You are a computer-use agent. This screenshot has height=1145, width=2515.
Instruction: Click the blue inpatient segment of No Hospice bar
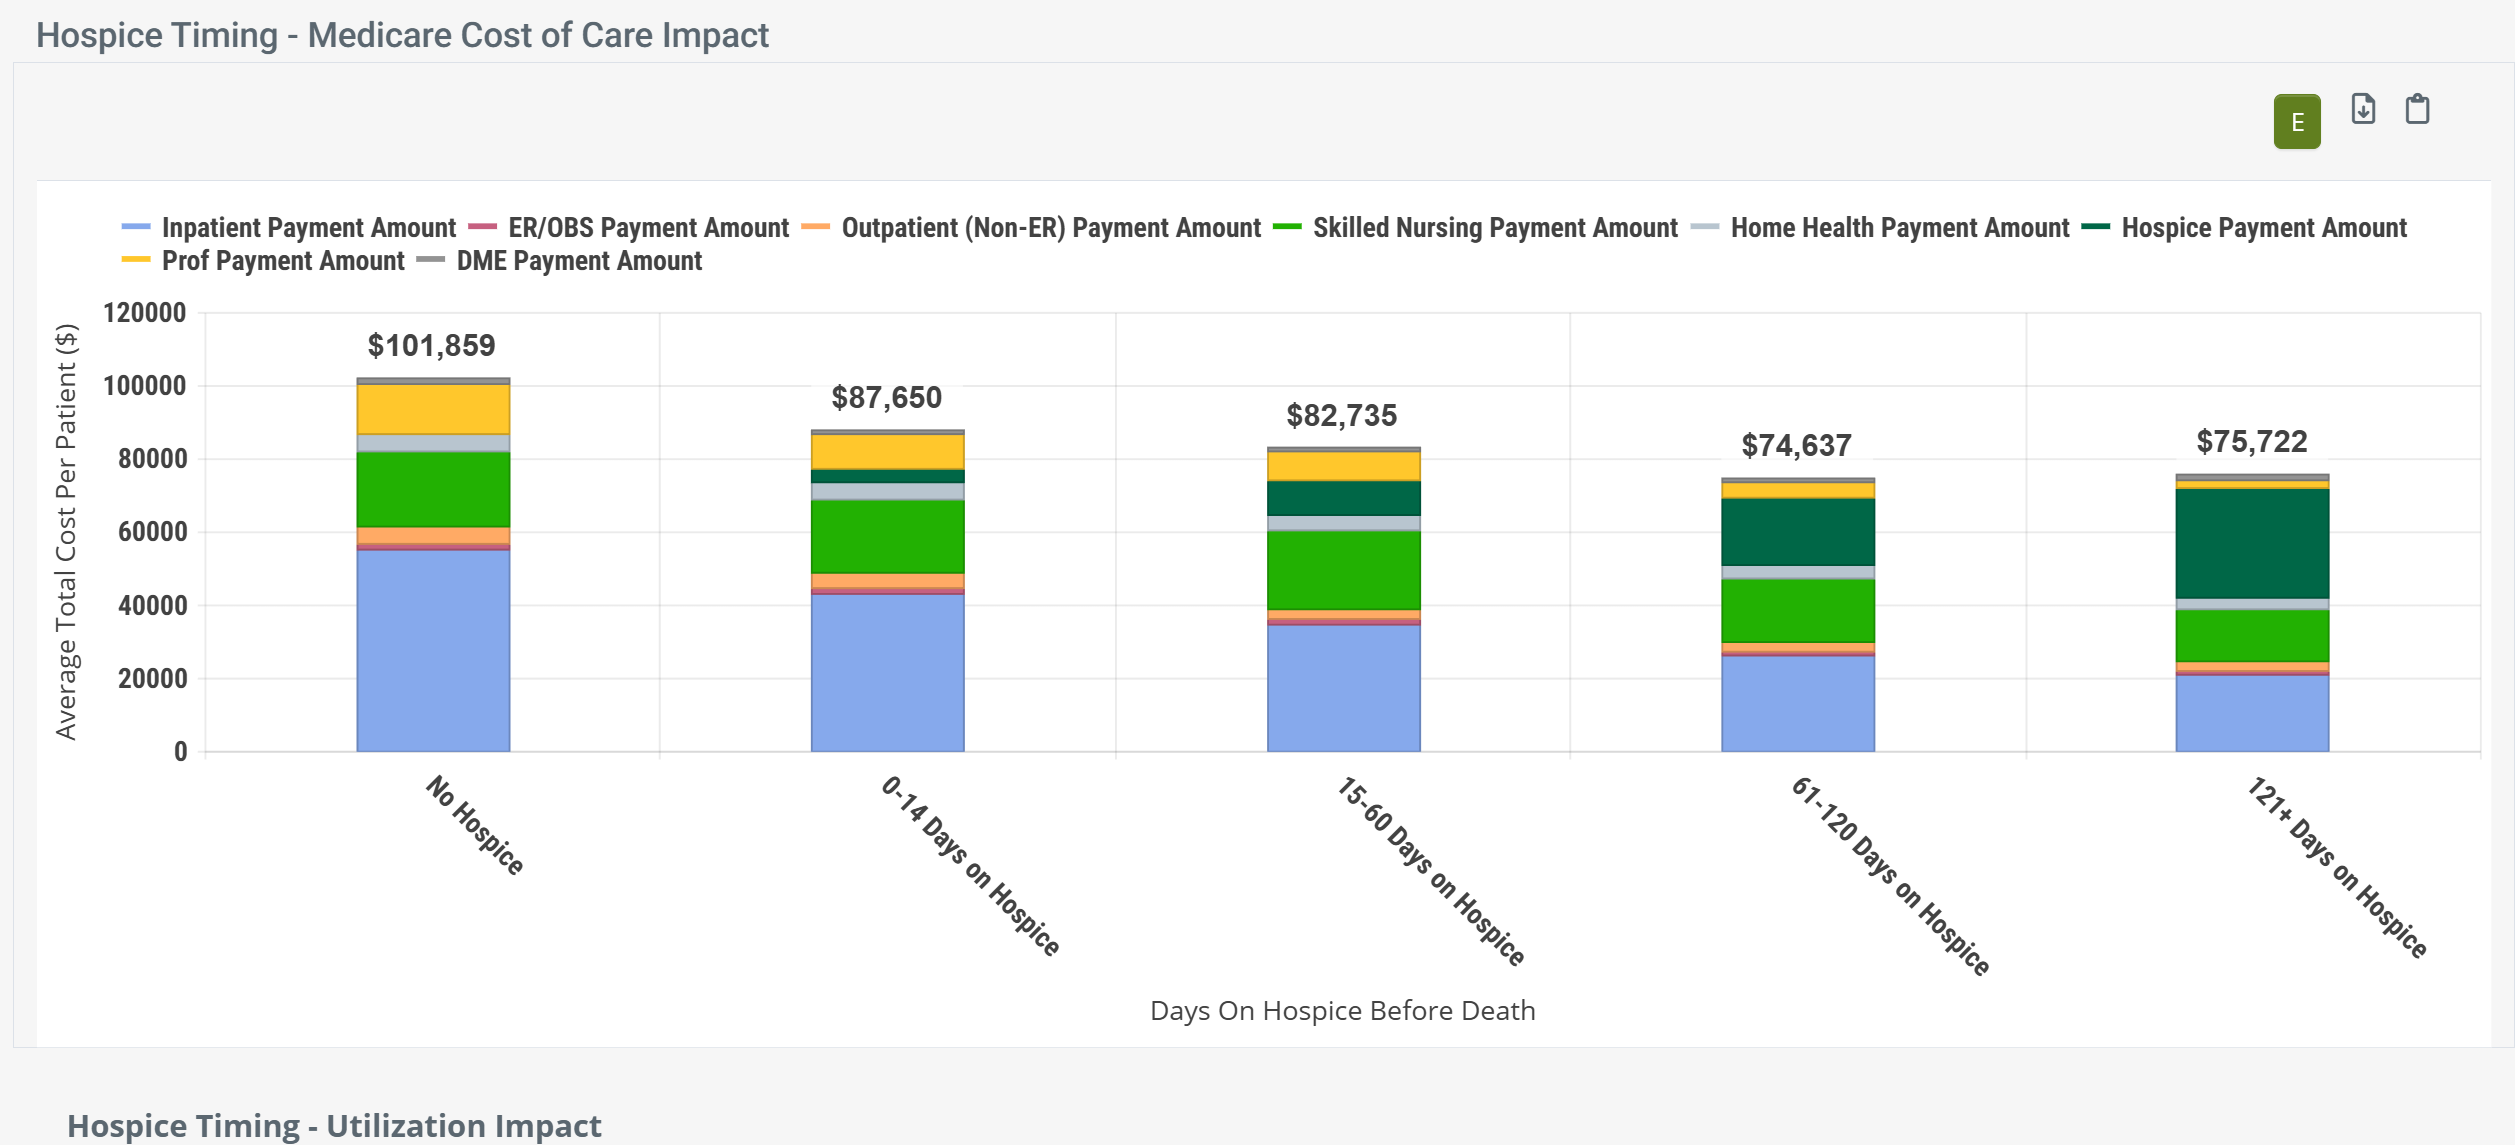[433, 650]
